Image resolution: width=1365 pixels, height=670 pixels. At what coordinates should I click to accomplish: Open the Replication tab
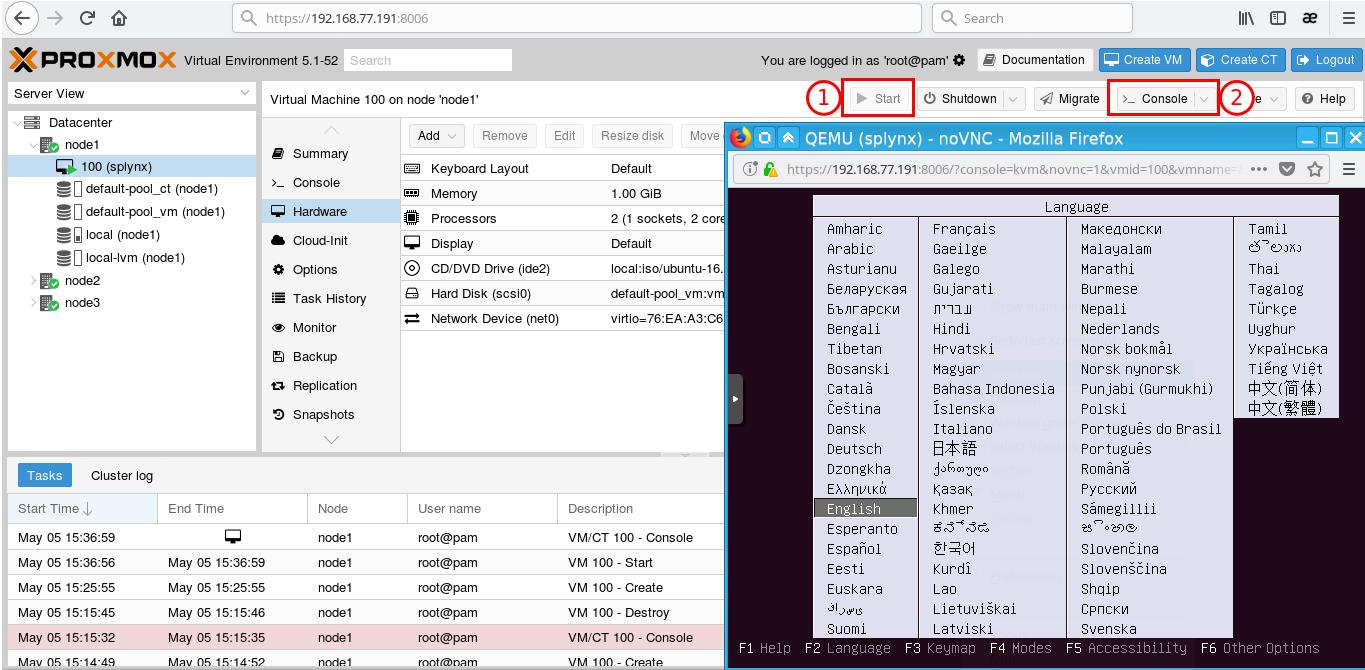pyautogui.click(x=330, y=386)
